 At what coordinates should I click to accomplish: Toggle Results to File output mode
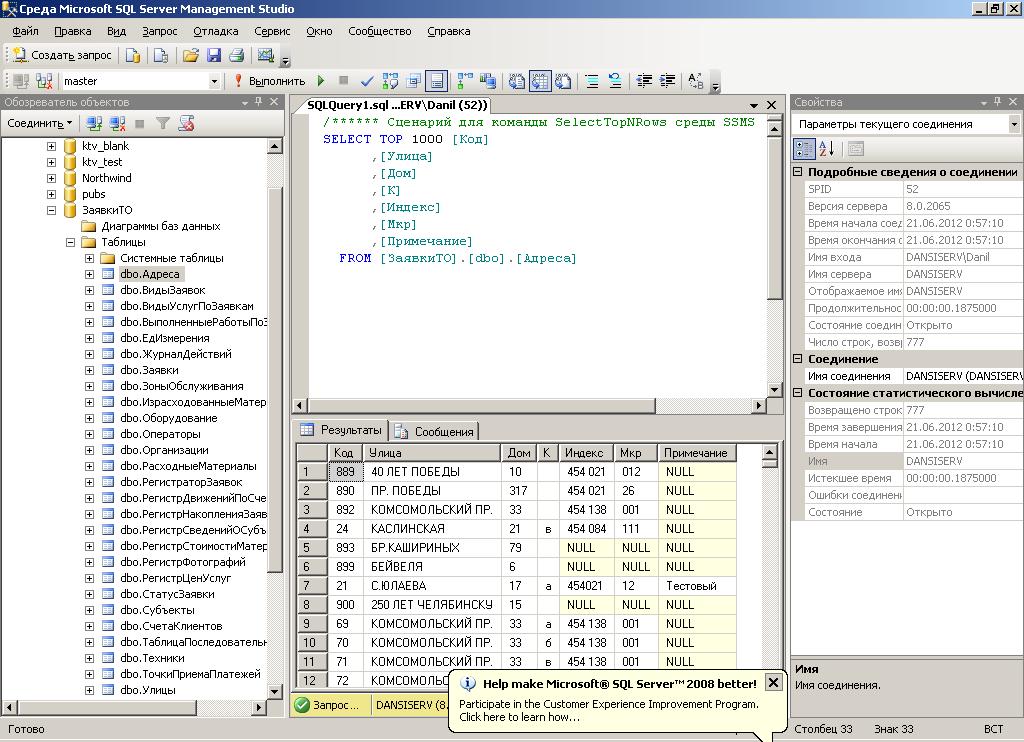tap(563, 81)
